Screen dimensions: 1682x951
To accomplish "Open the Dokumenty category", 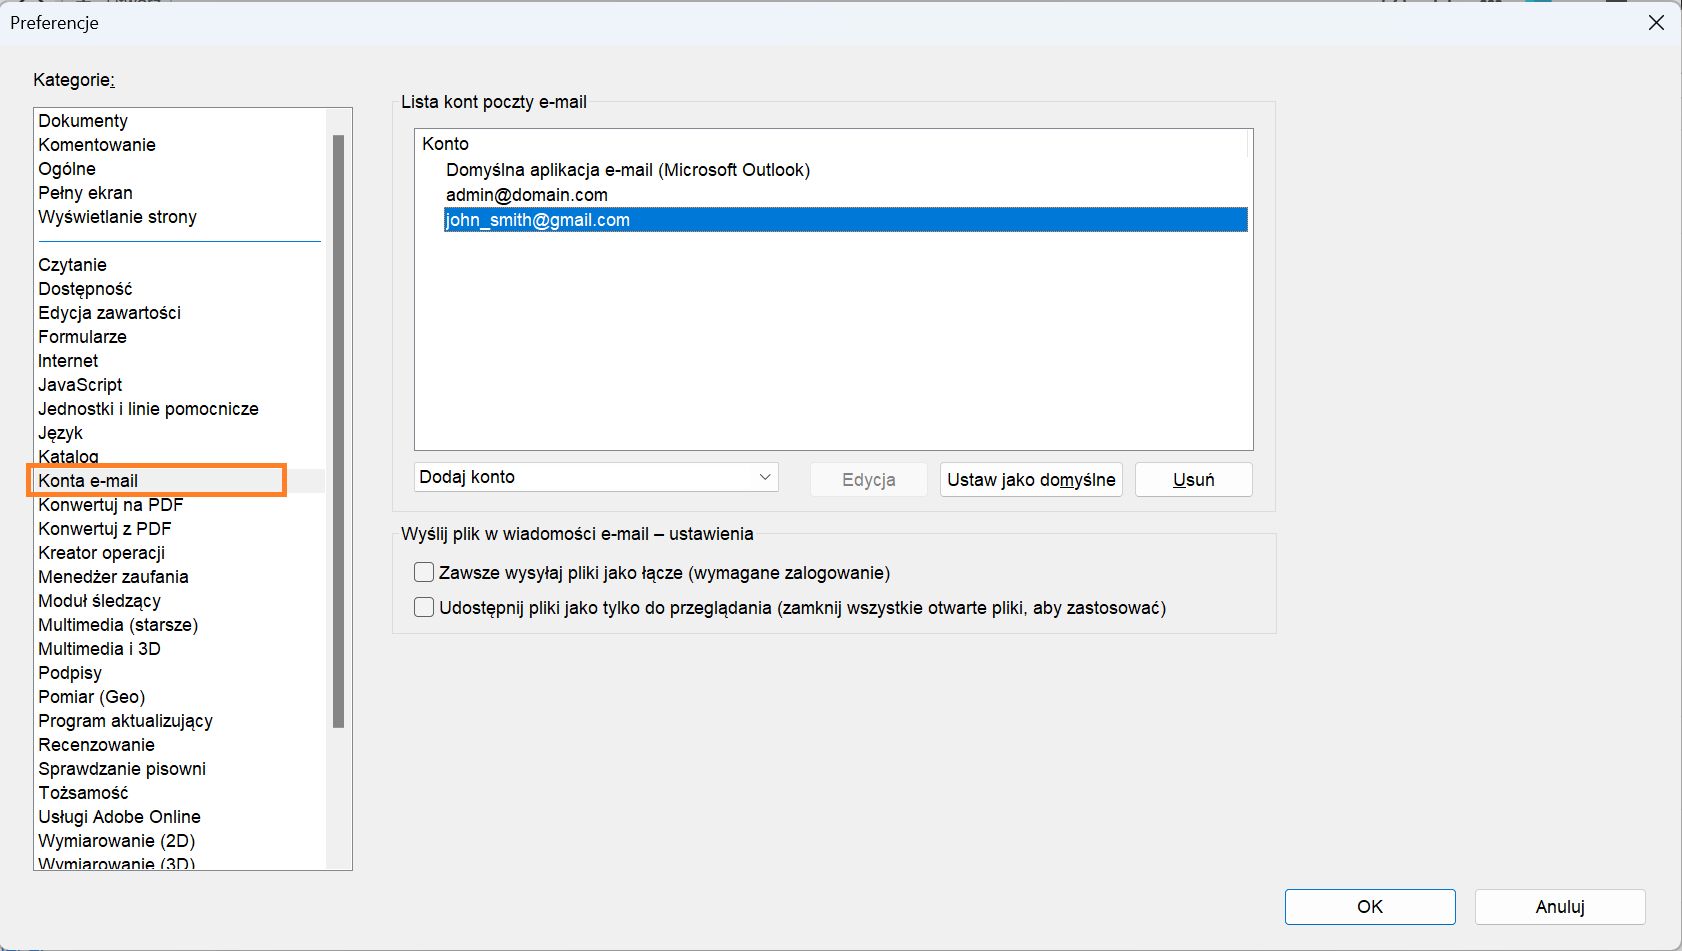I will pyautogui.click(x=83, y=121).
